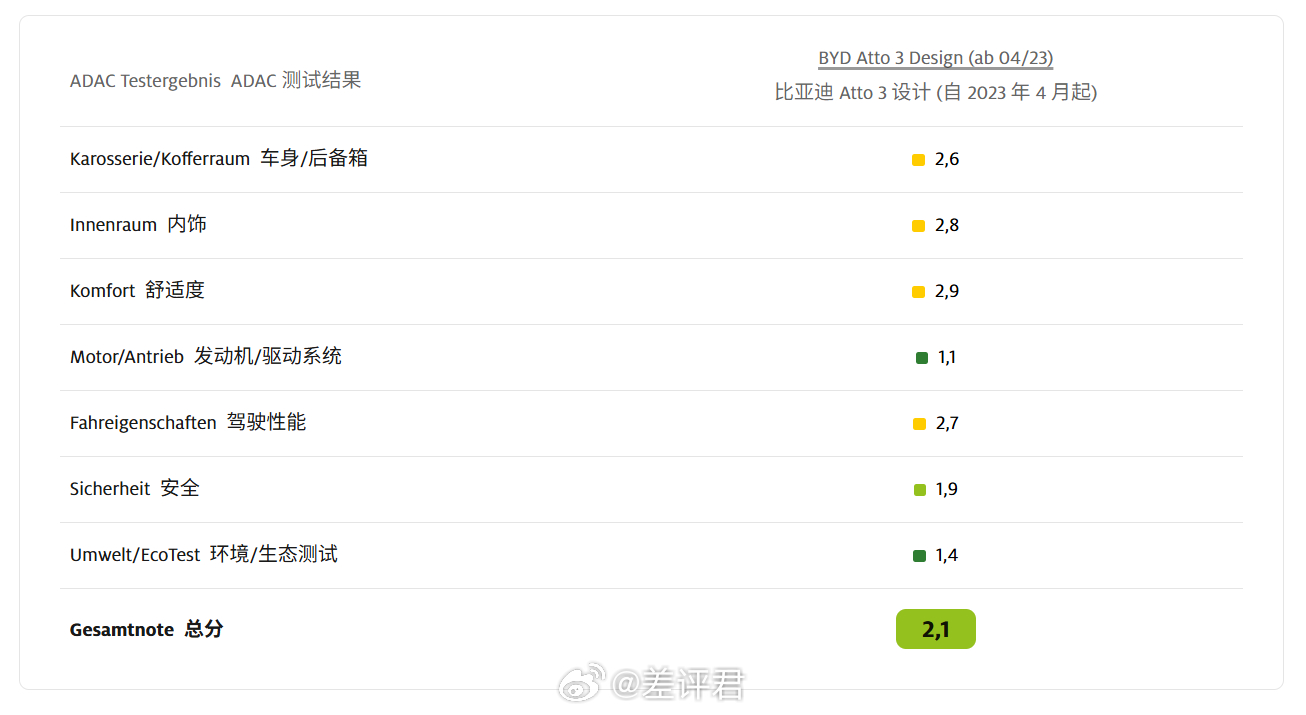Click the Weibo logo watermark icon
This screenshot has height=715, width=1306.
pyautogui.click(x=582, y=683)
